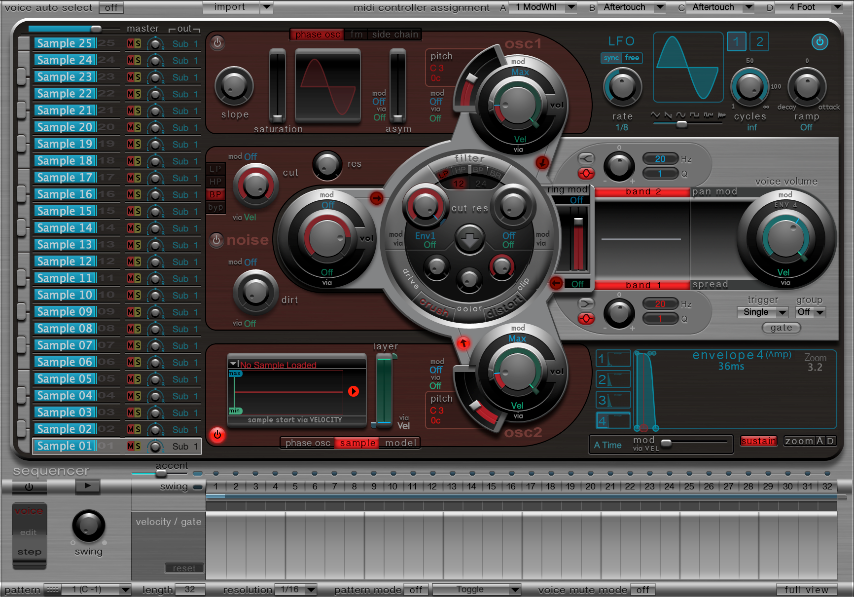
Task: Select osc1 phase osc tab
Action: [x=317, y=34]
